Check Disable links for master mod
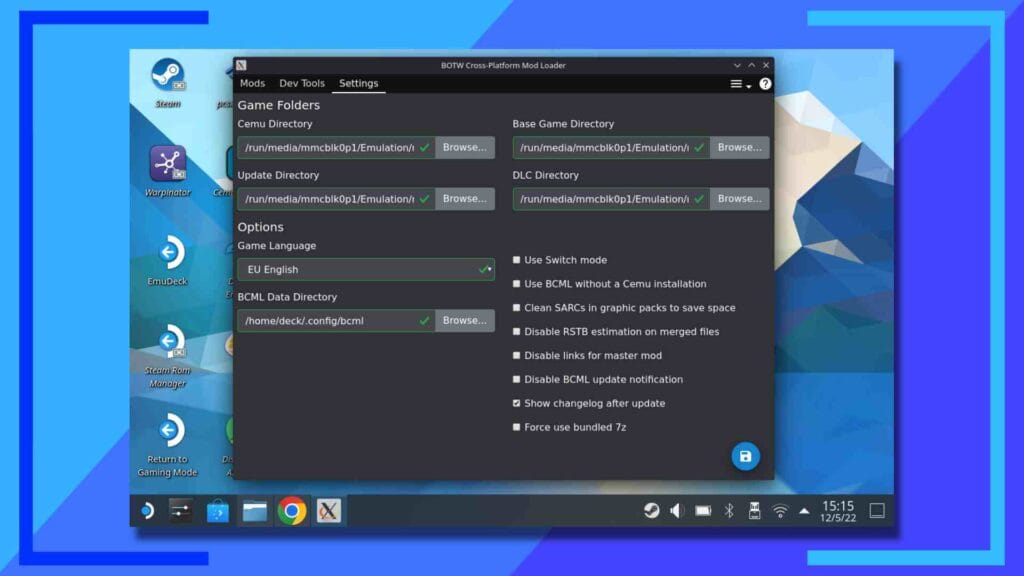The width and height of the screenshot is (1024, 576). (x=517, y=355)
